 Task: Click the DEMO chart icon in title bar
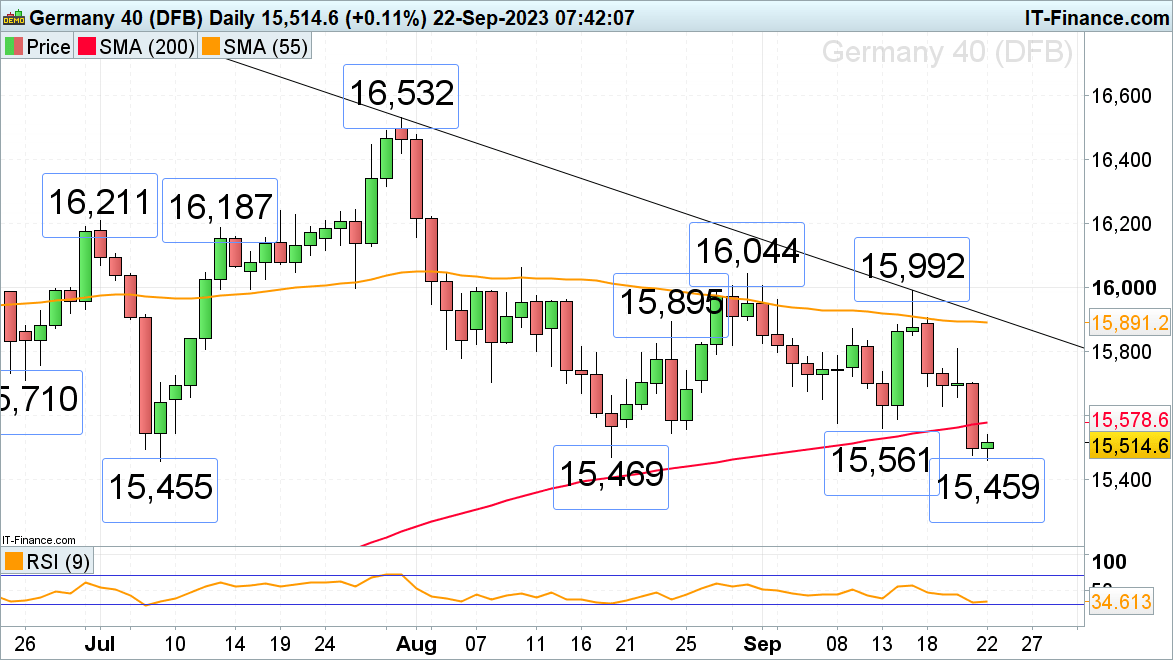(13, 17)
